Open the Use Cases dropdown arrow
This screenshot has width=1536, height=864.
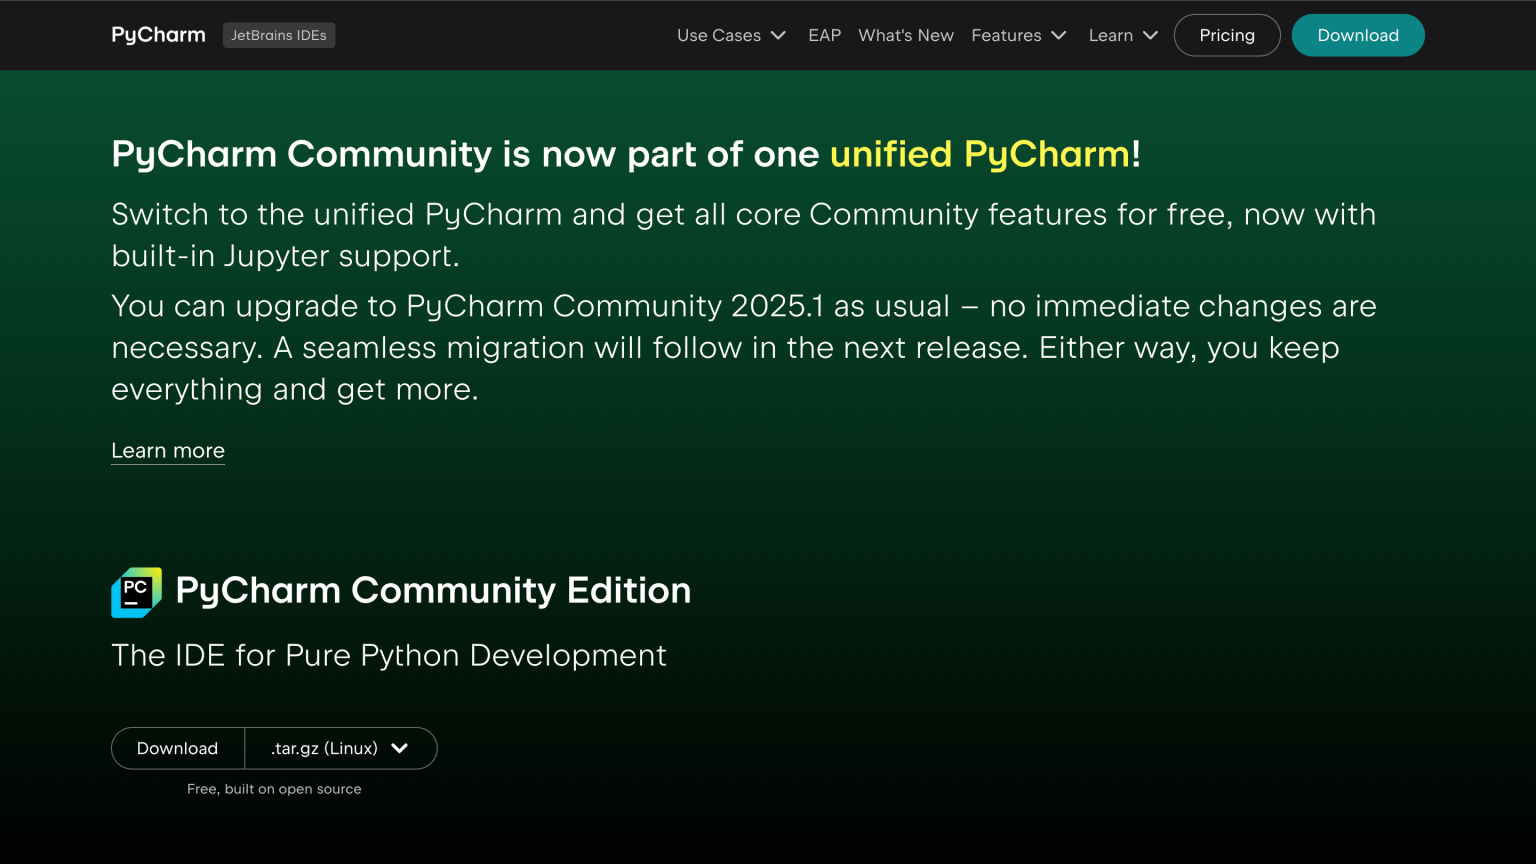click(x=779, y=35)
